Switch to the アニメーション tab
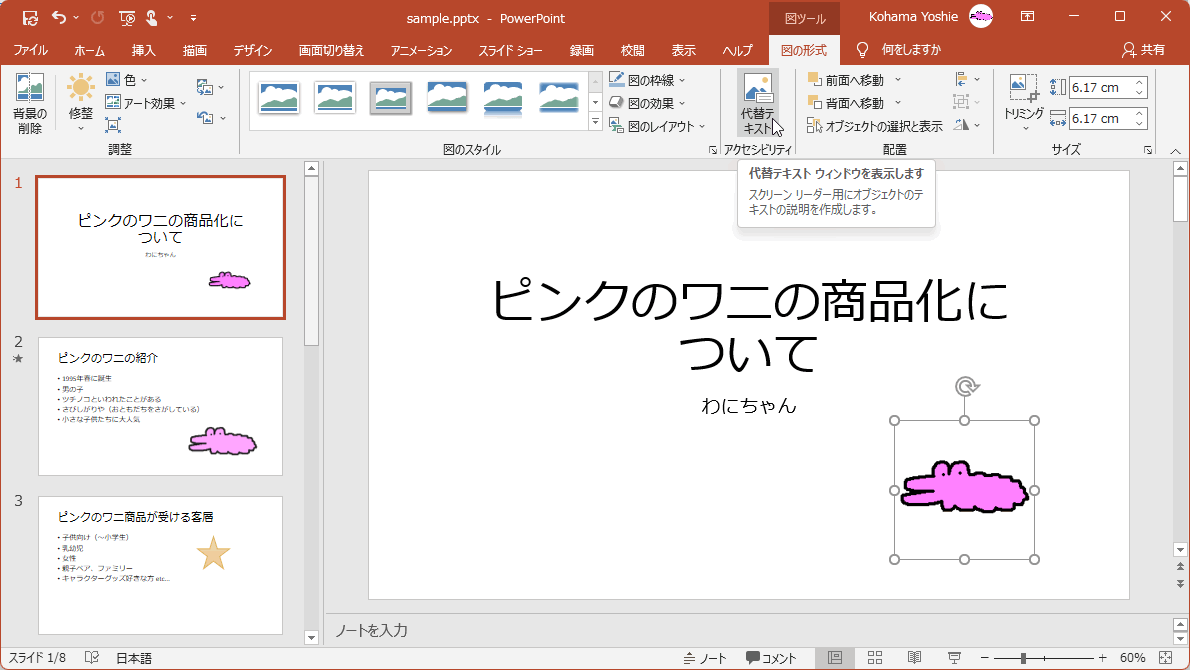This screenshot has height=670, width=1190. click(420, 50)
